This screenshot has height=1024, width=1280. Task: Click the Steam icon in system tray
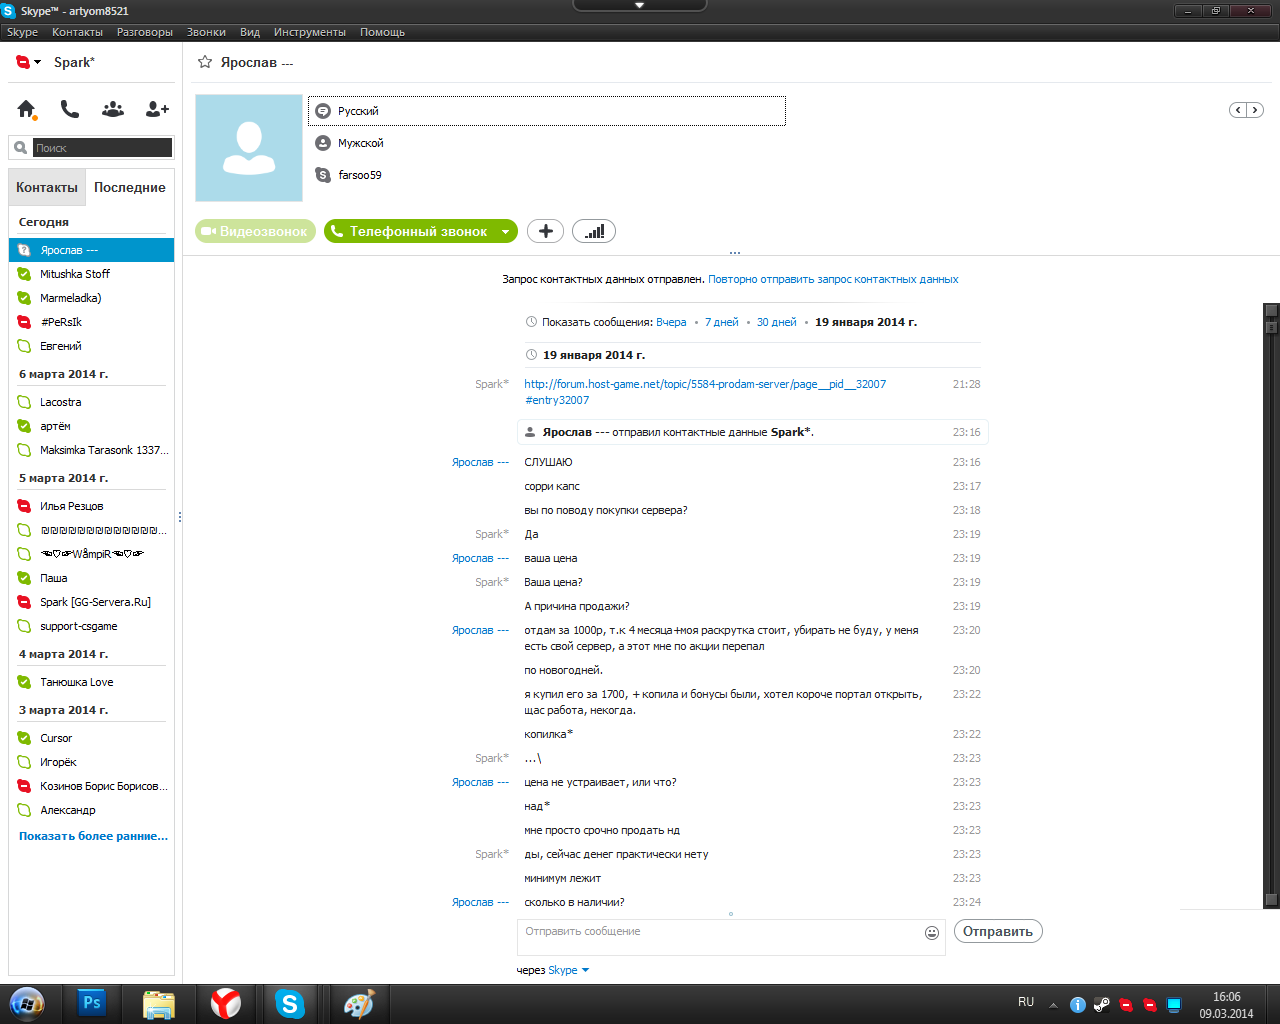point(1102,1005)
